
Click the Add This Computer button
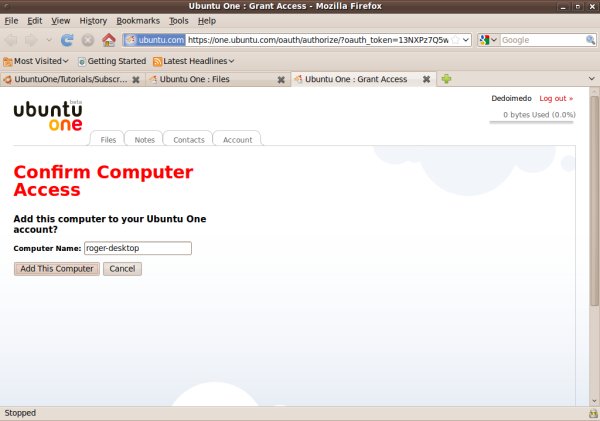pyautogui.click(x=57, y=269)
